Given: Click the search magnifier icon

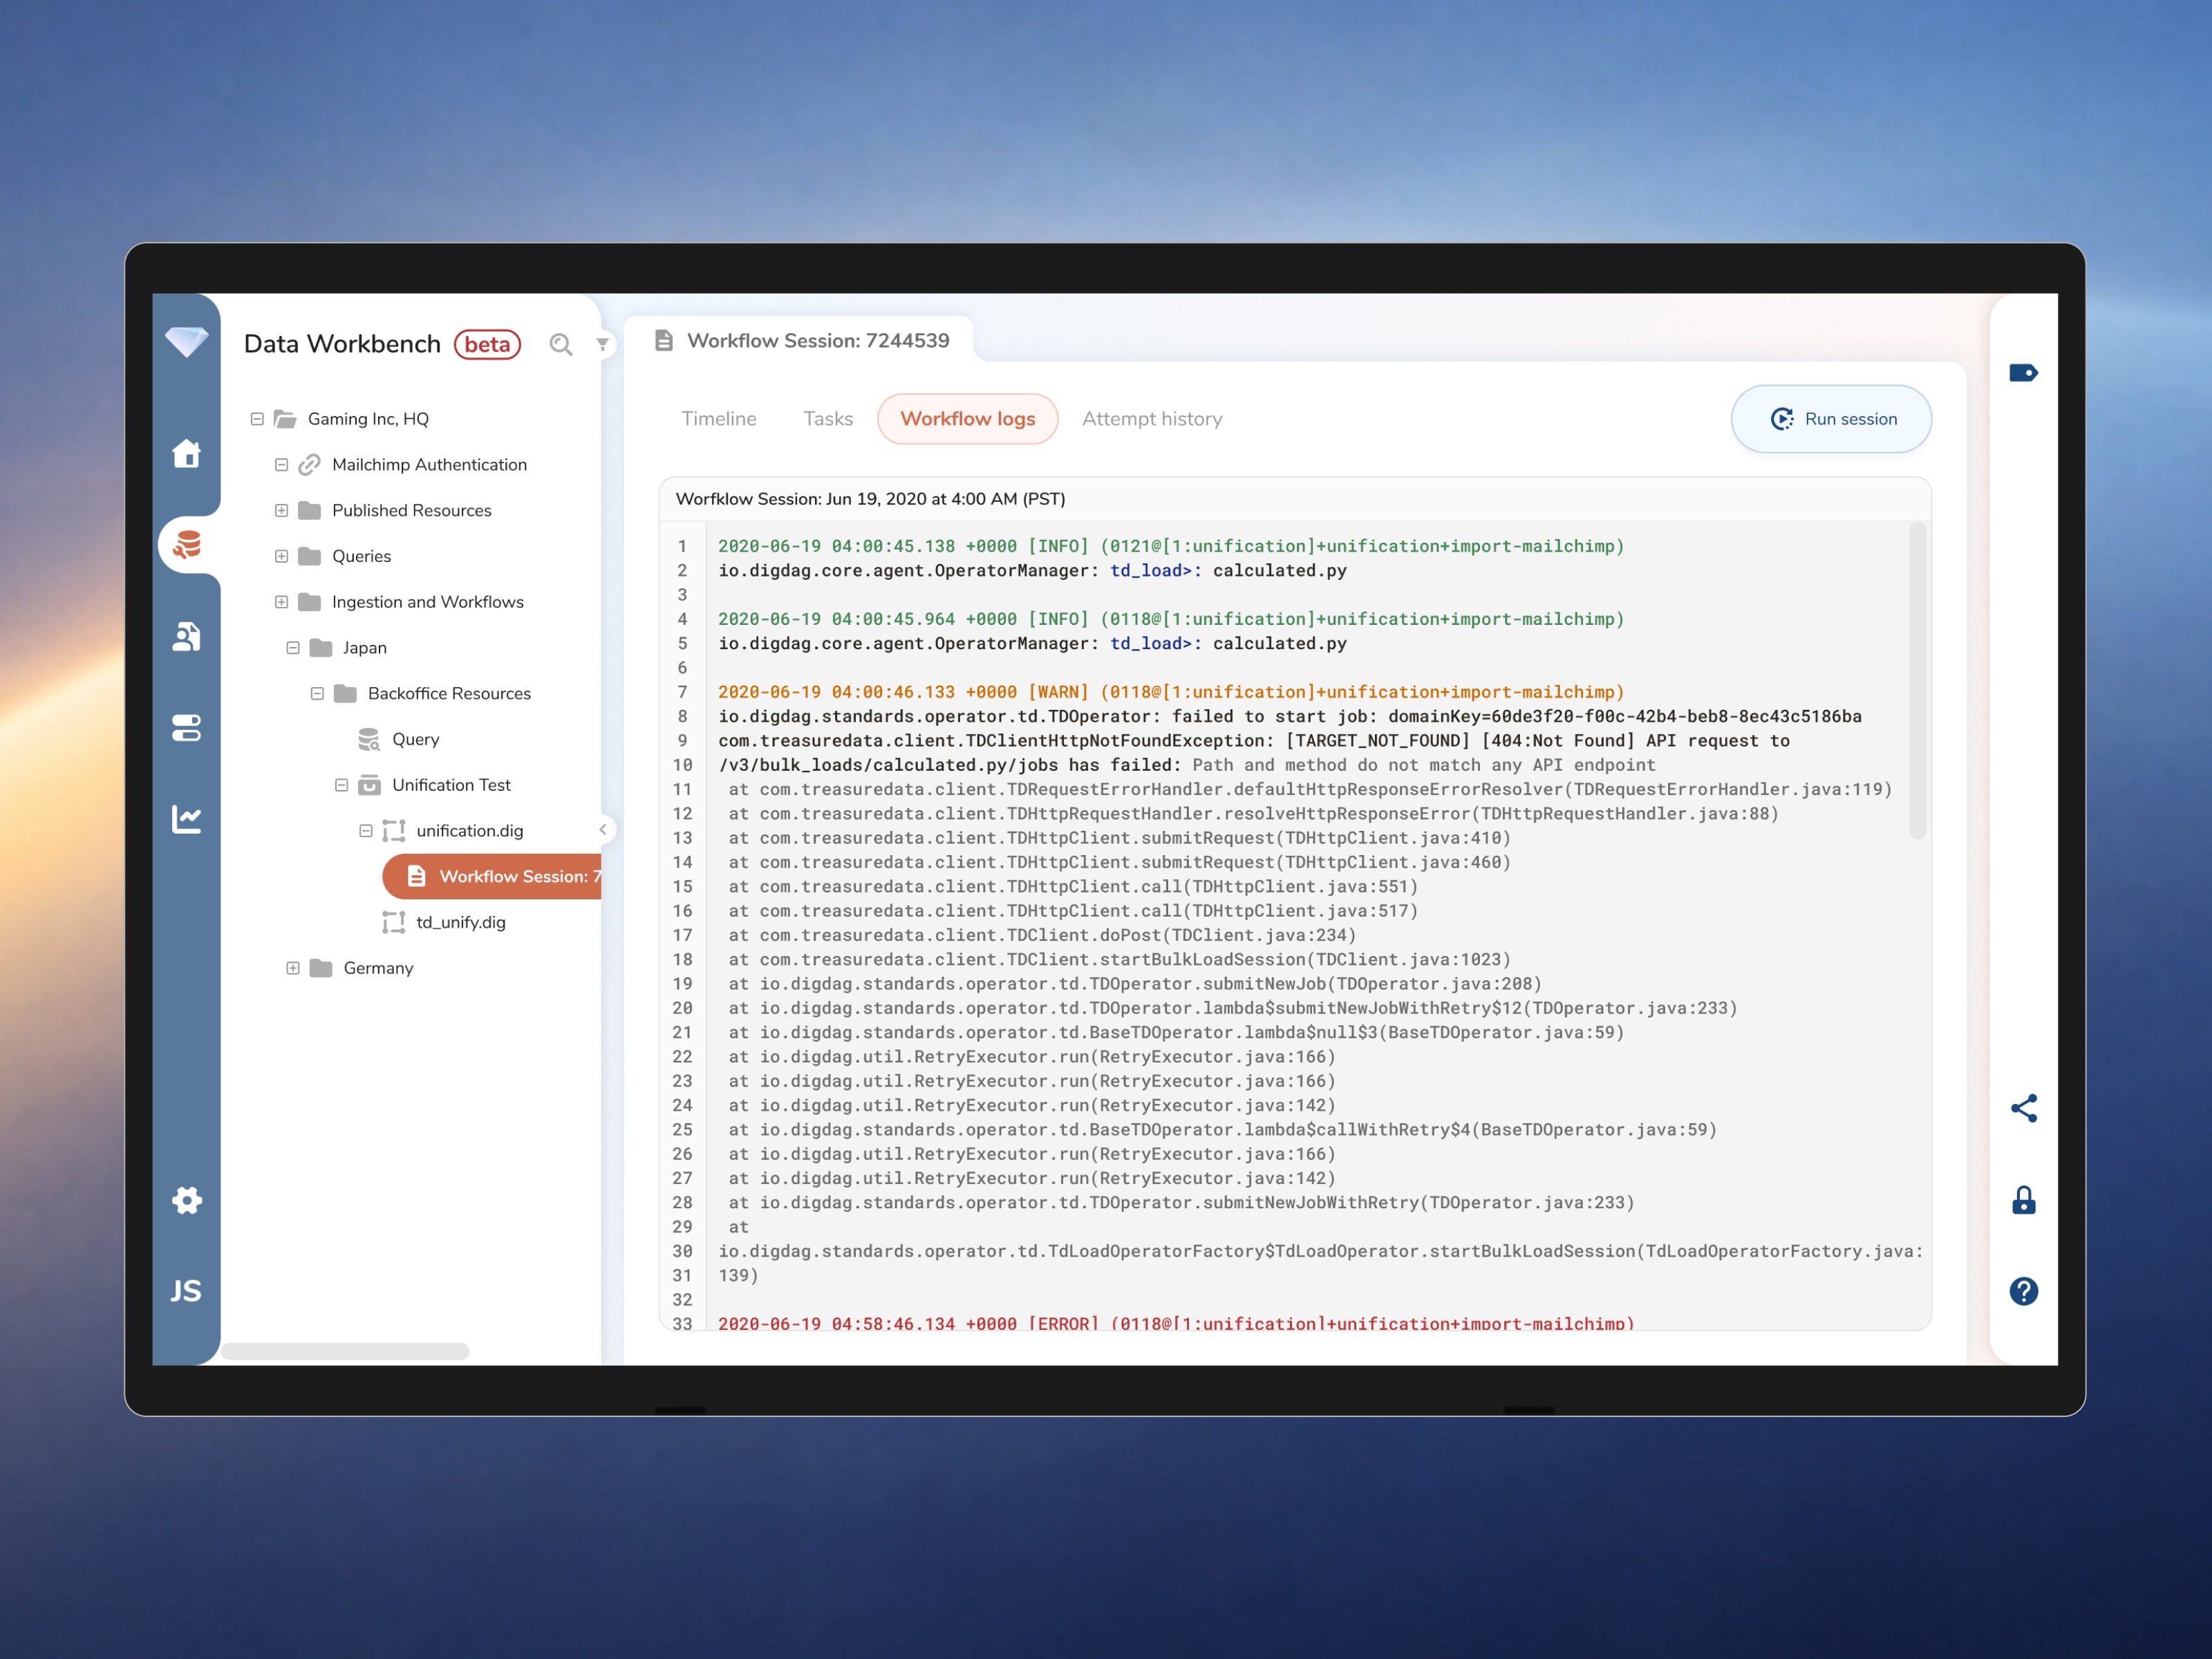Looking at the screenshot, I should 561,345.
